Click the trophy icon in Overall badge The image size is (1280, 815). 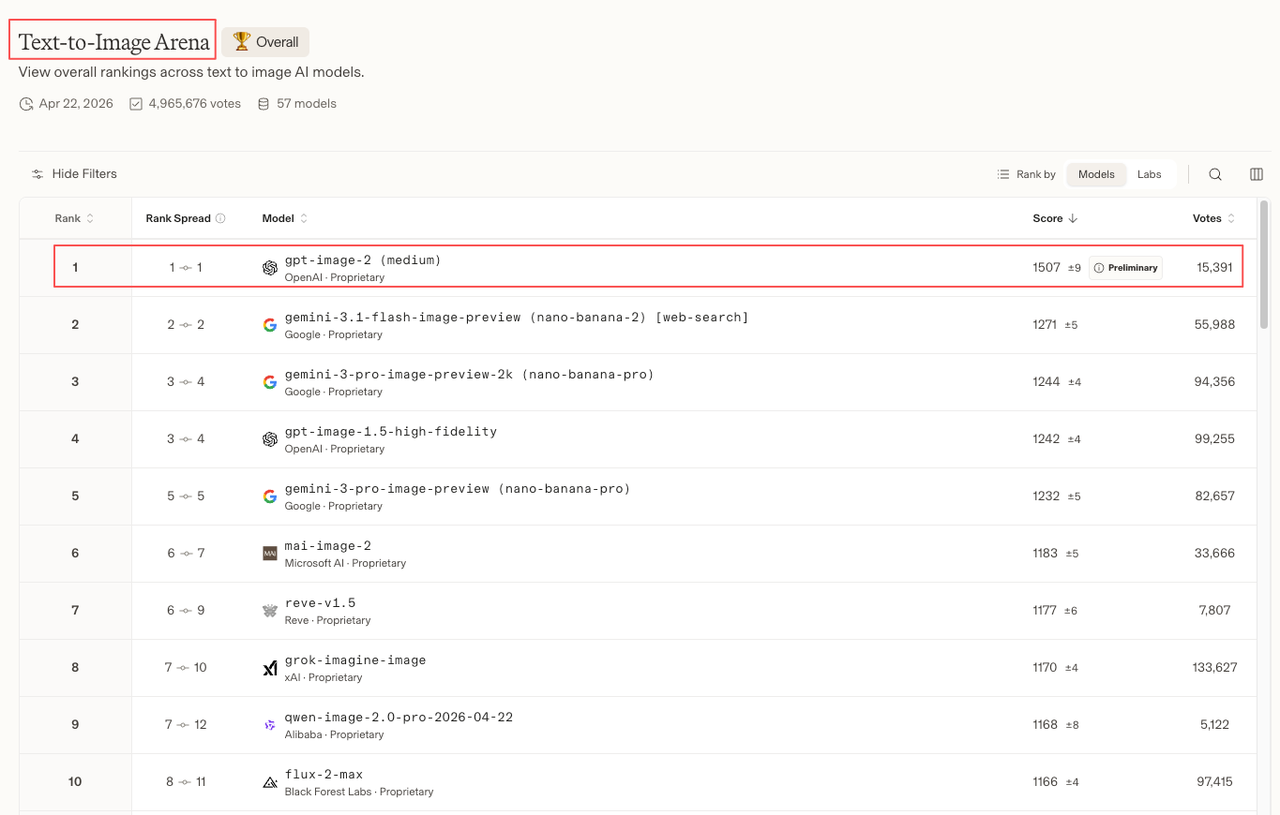pos(241,42)
